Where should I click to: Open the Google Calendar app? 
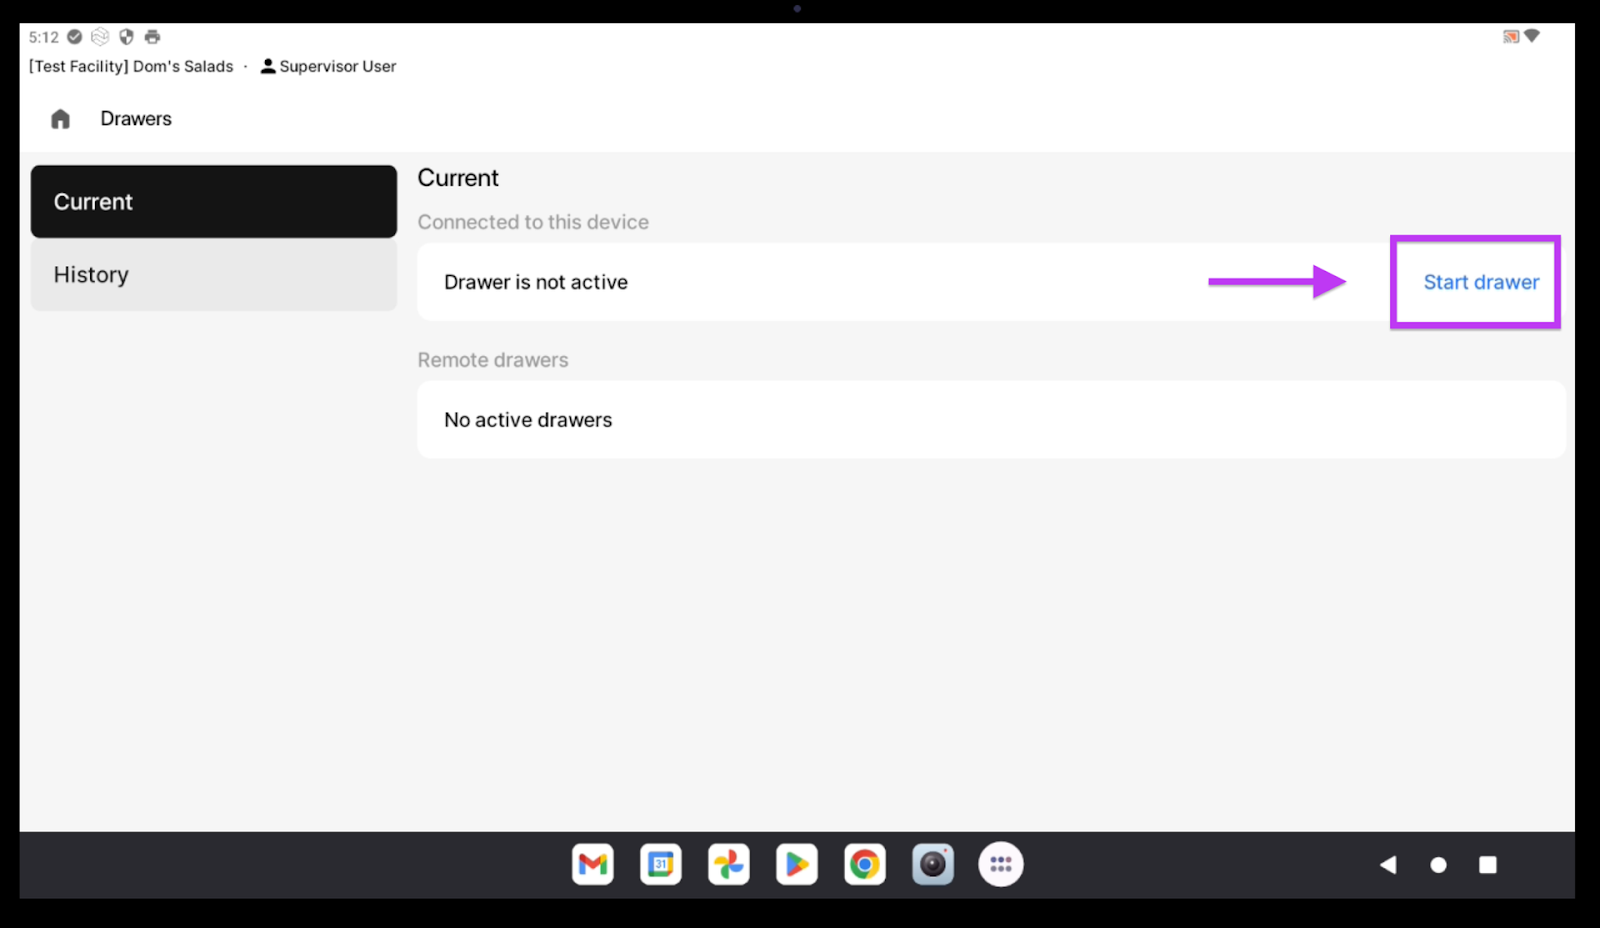[661, 864]
